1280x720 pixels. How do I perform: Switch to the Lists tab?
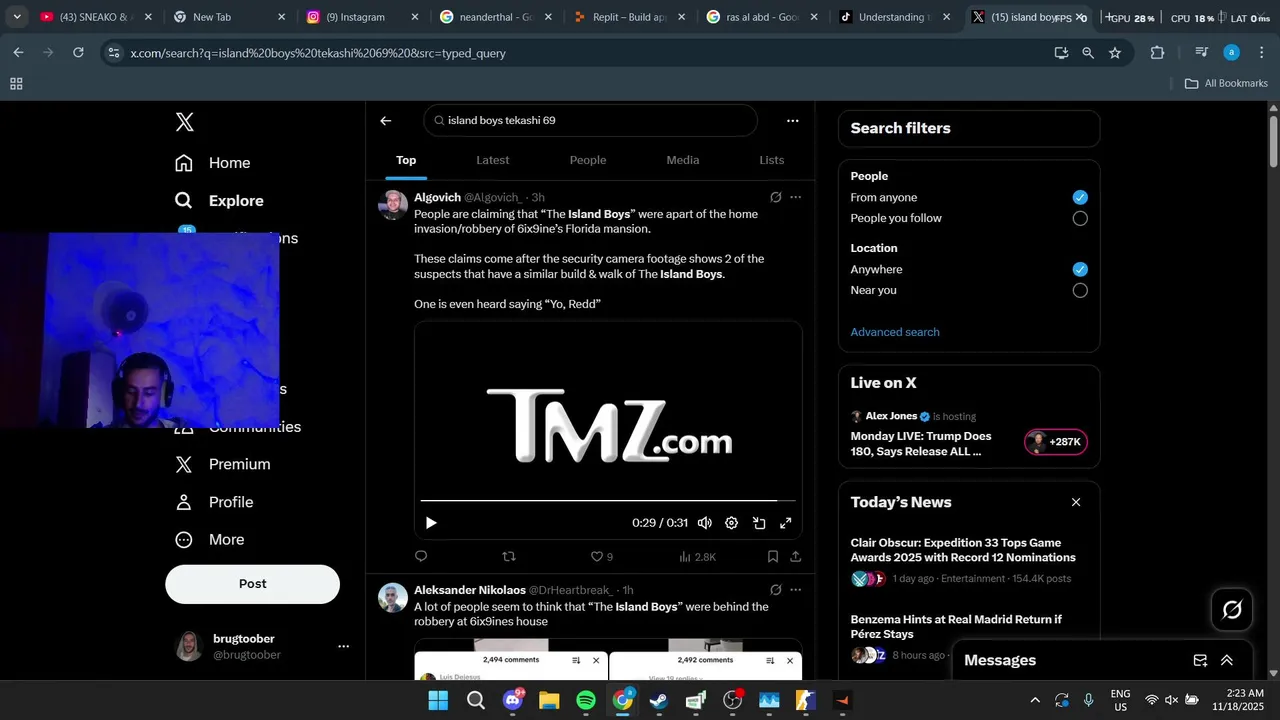click(772, 160)
